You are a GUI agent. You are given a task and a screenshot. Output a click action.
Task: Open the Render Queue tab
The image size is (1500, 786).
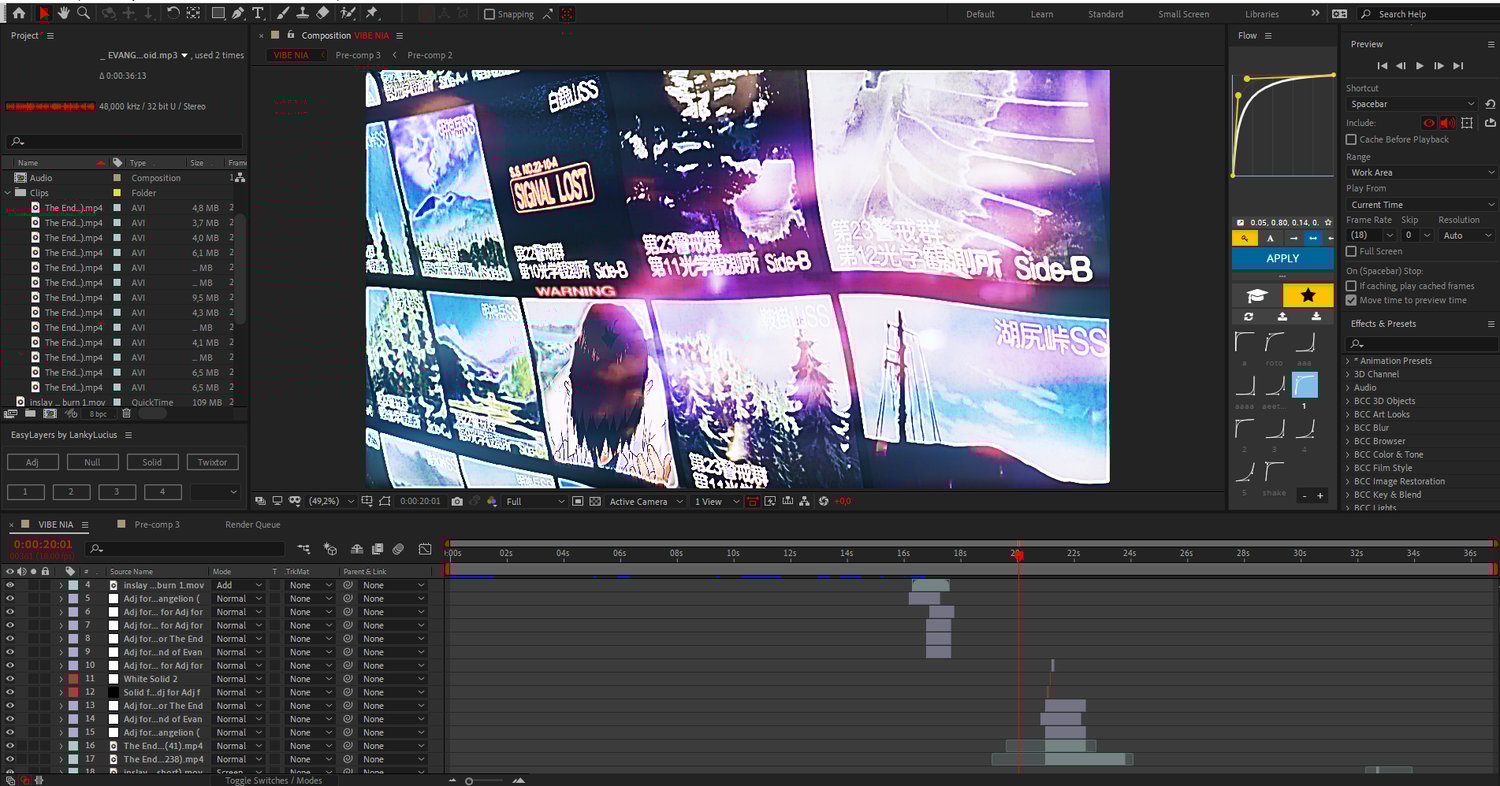[253, 524]
